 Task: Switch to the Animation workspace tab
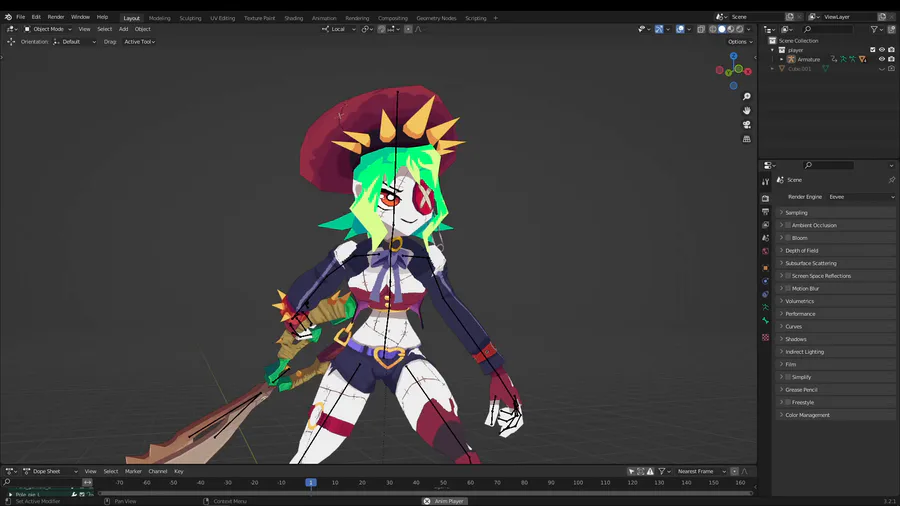[324, 18]
